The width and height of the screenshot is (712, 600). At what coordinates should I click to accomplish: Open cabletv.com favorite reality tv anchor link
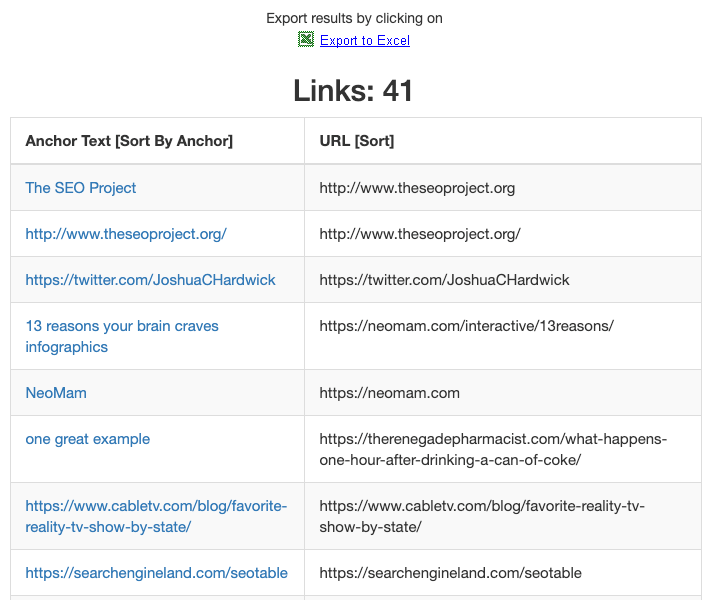tap(156, 516)
